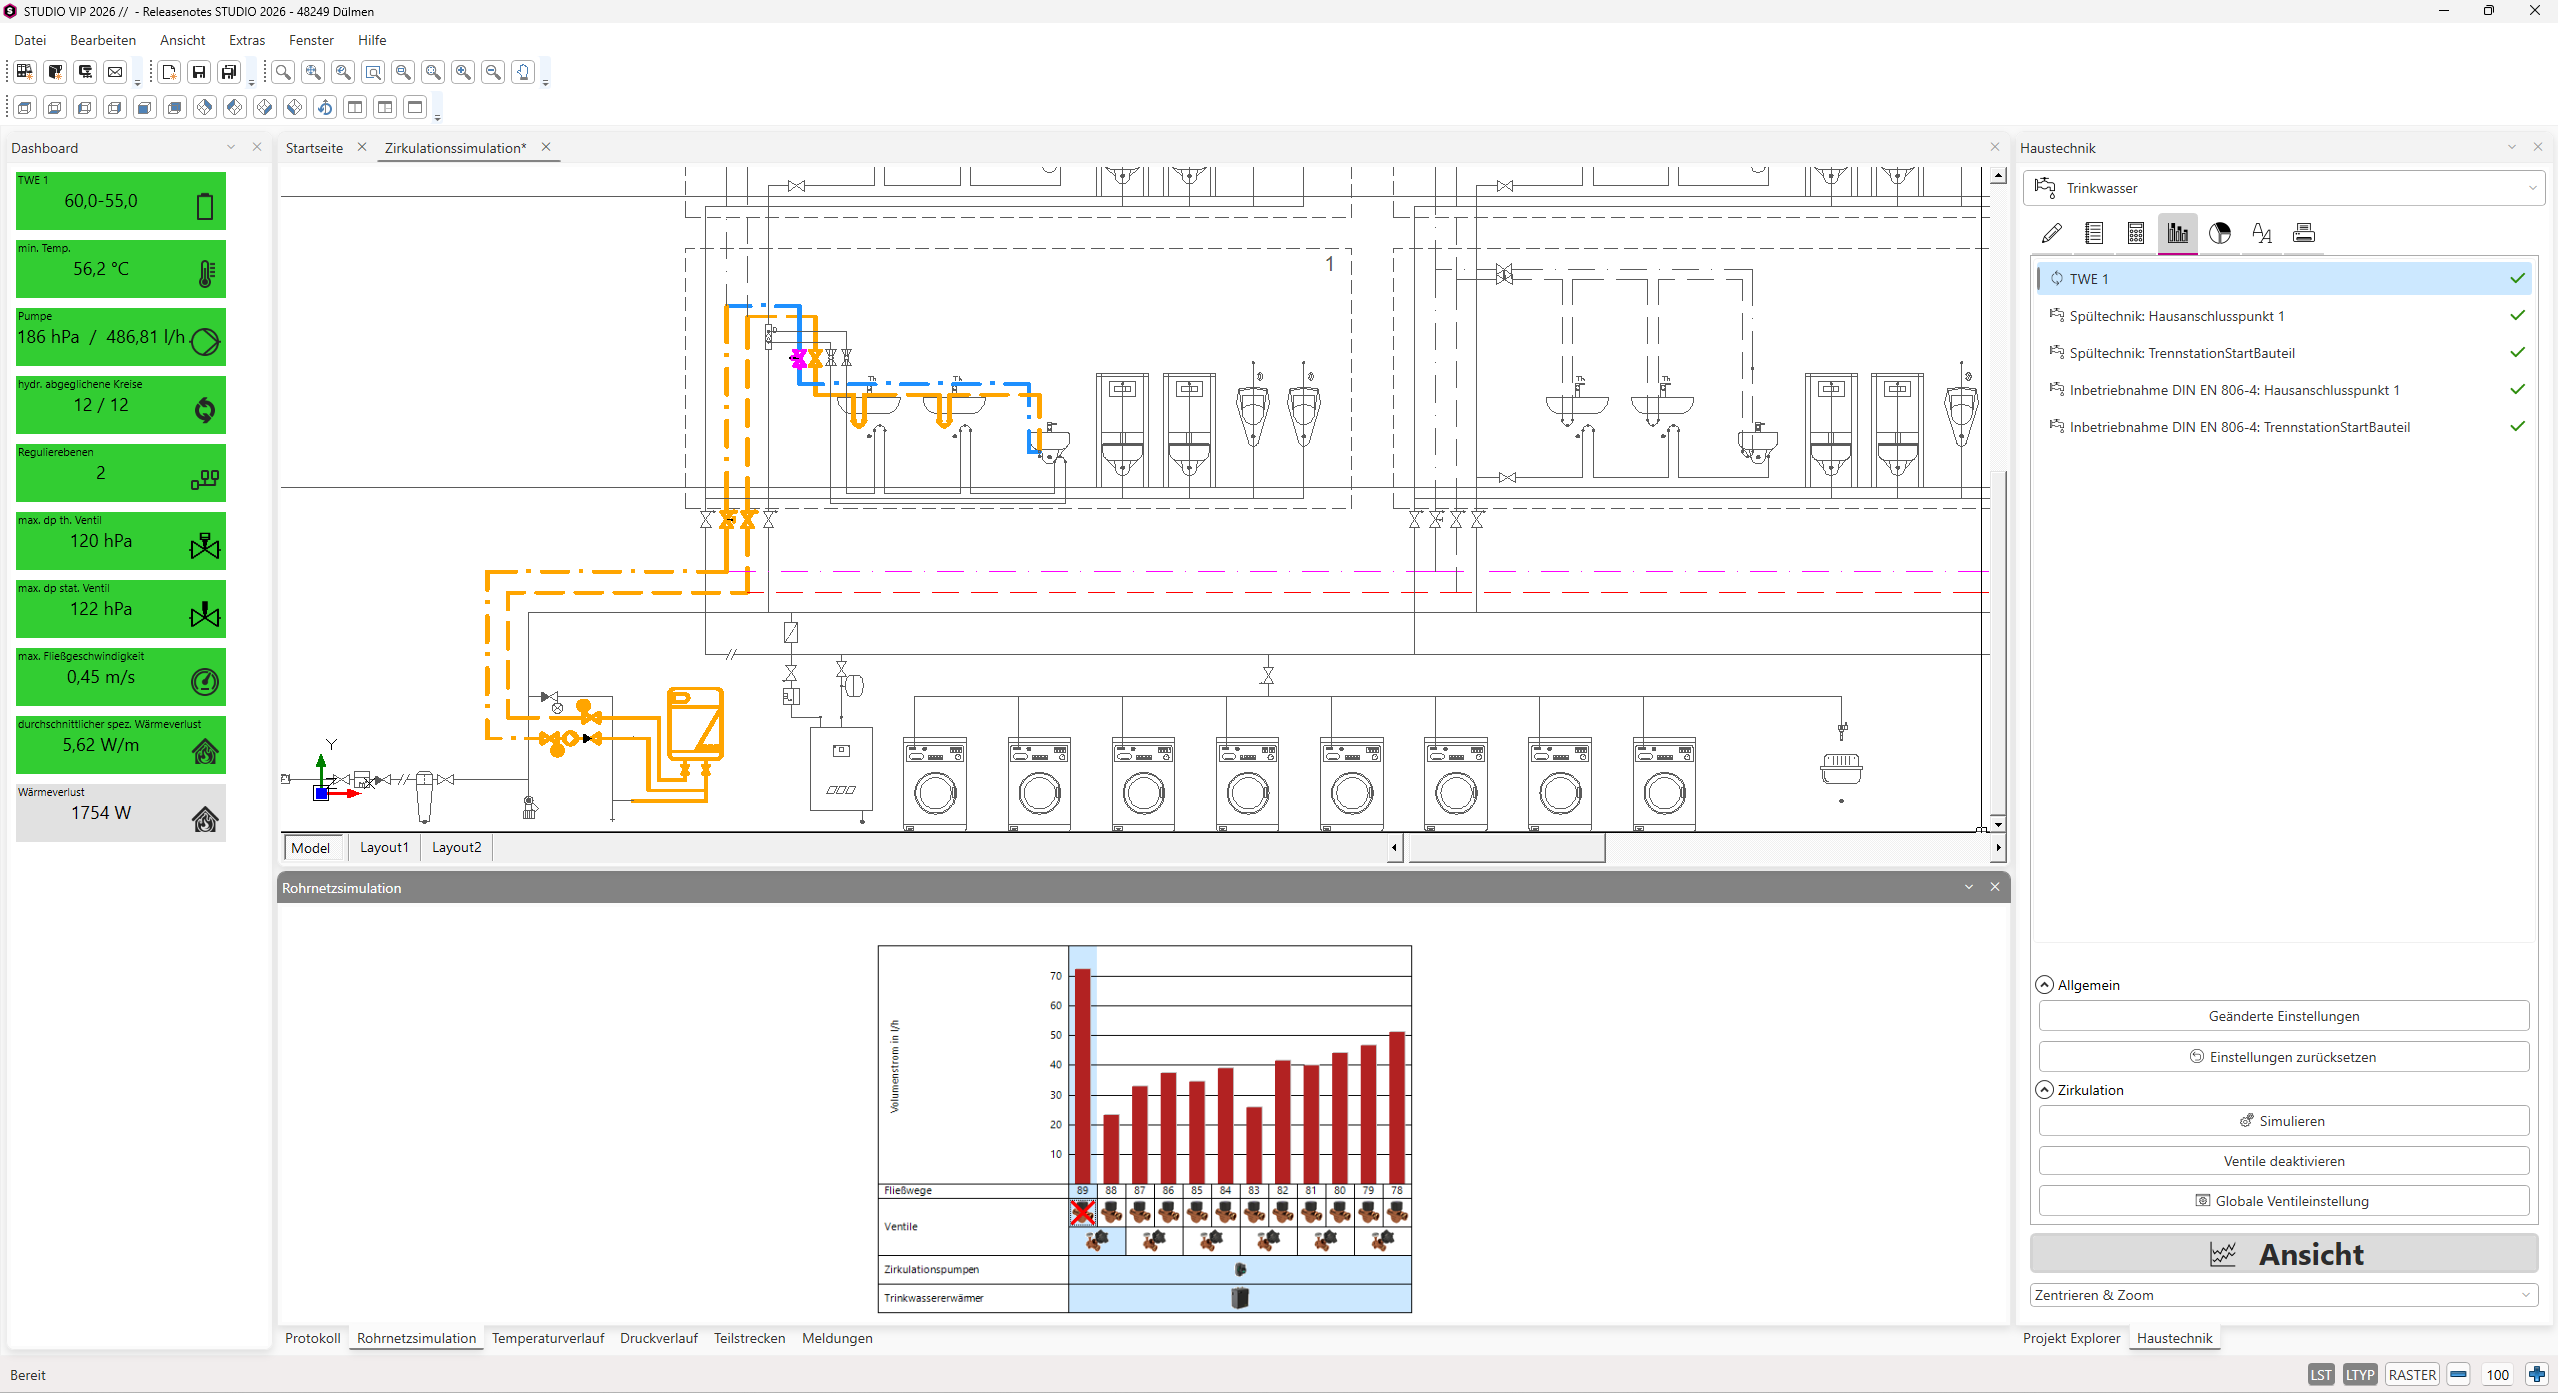Click the rotate view orbit icon
This screenshot has width=2558, height=1393.
pyautogui.click(x=325, y=107)
